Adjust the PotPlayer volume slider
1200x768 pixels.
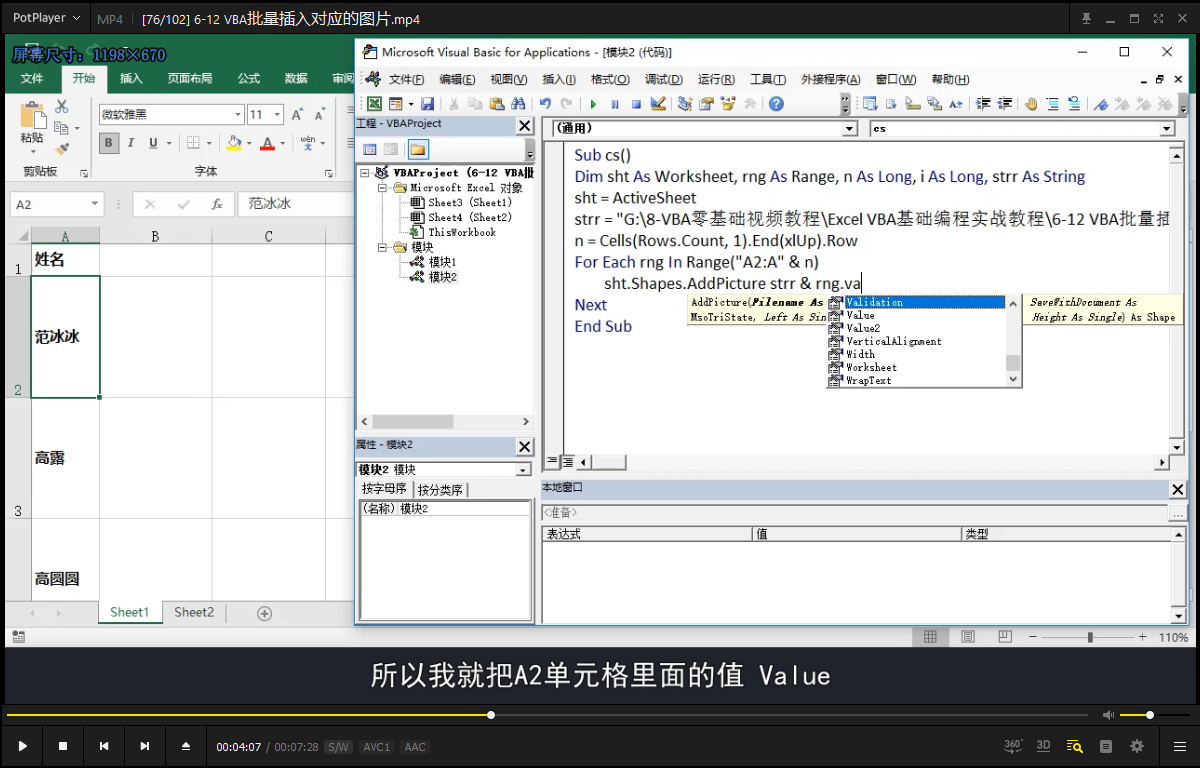pyautogui.click(x=1155, y=715)
